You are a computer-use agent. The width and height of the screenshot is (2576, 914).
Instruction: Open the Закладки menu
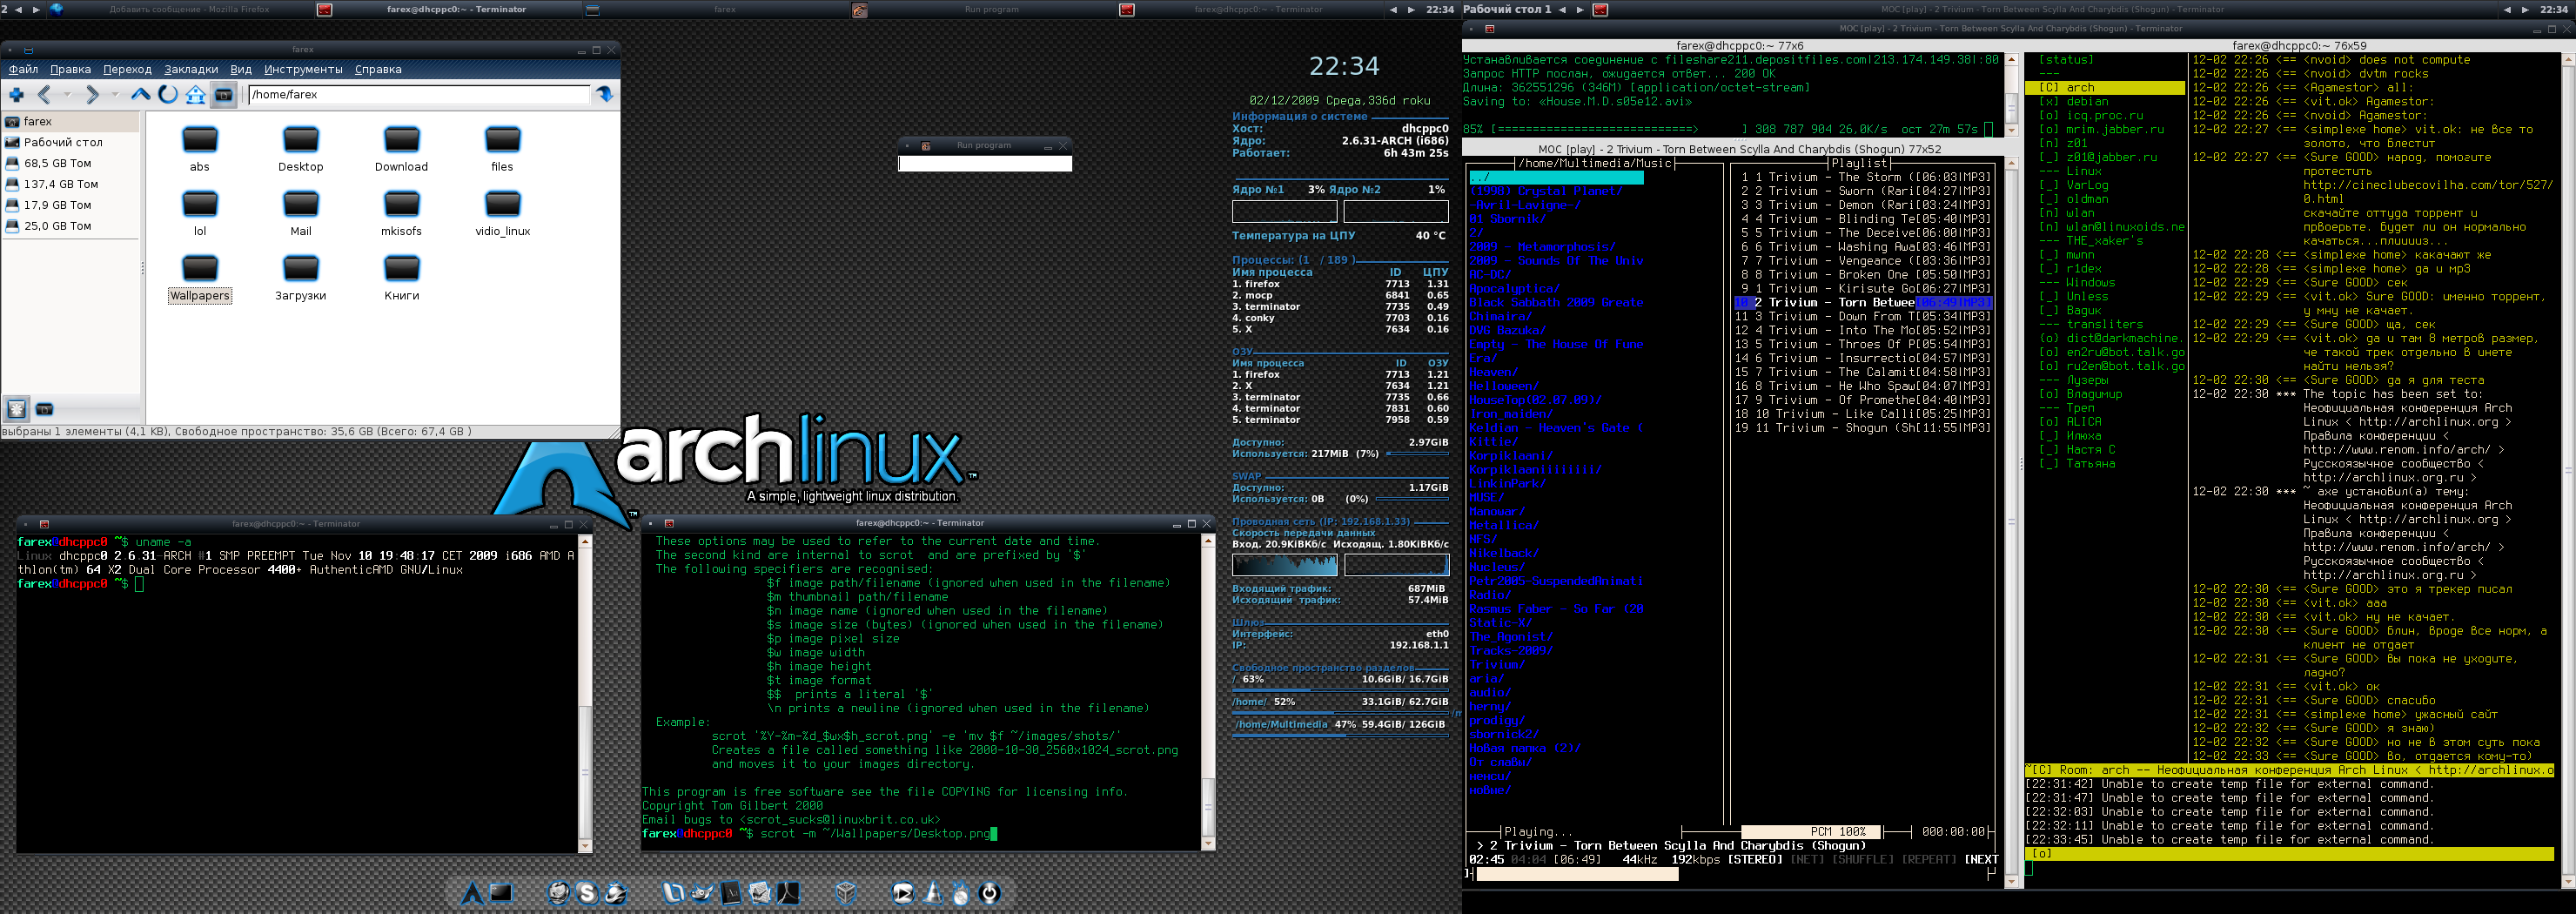click(x=191, y=69)
